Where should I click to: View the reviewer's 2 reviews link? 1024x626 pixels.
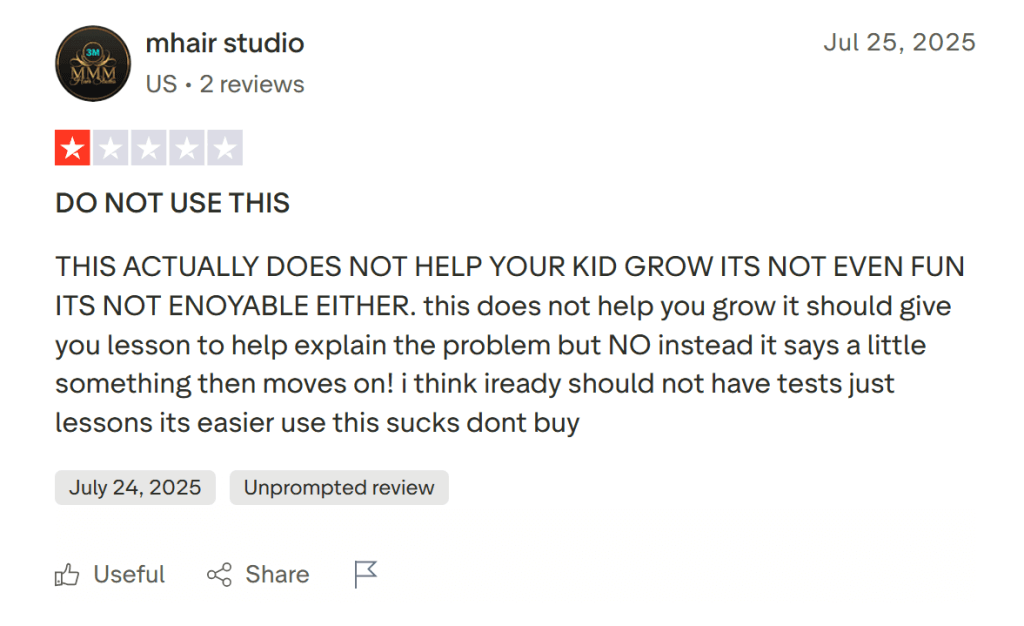pyautogui.click(x=251, y=84)
